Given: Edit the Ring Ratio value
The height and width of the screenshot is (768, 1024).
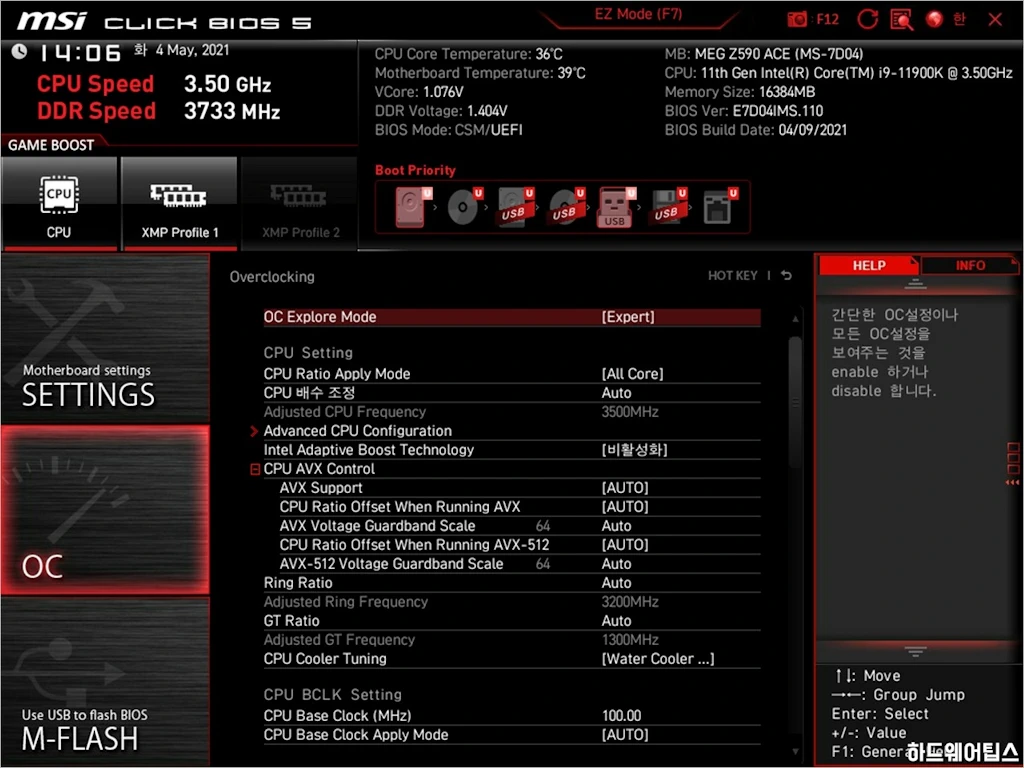Looking at the screenshot, I should 512,583.
